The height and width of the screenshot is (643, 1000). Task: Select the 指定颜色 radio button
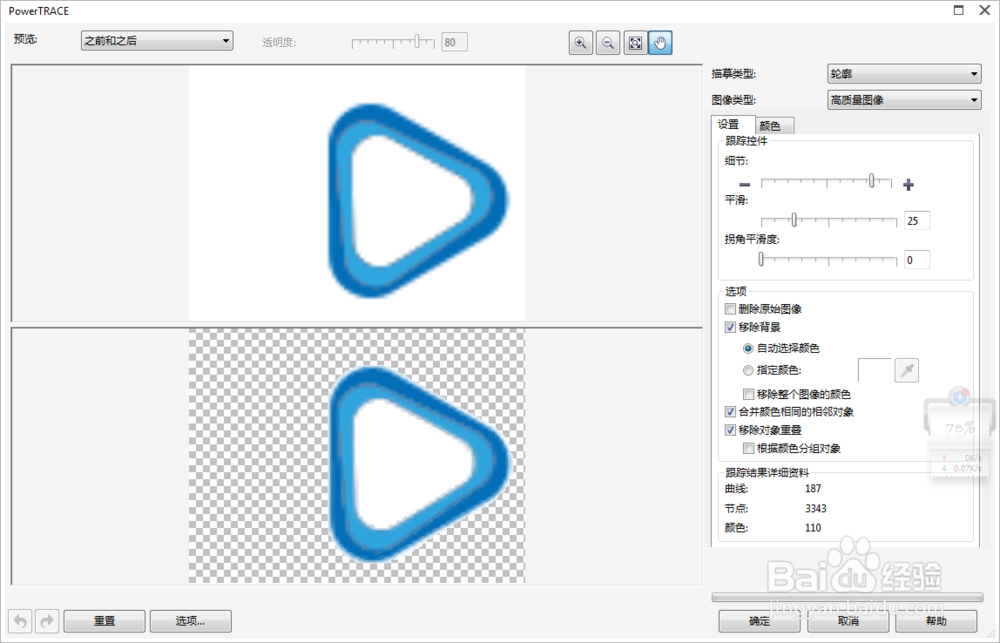(x=748, y=370)
